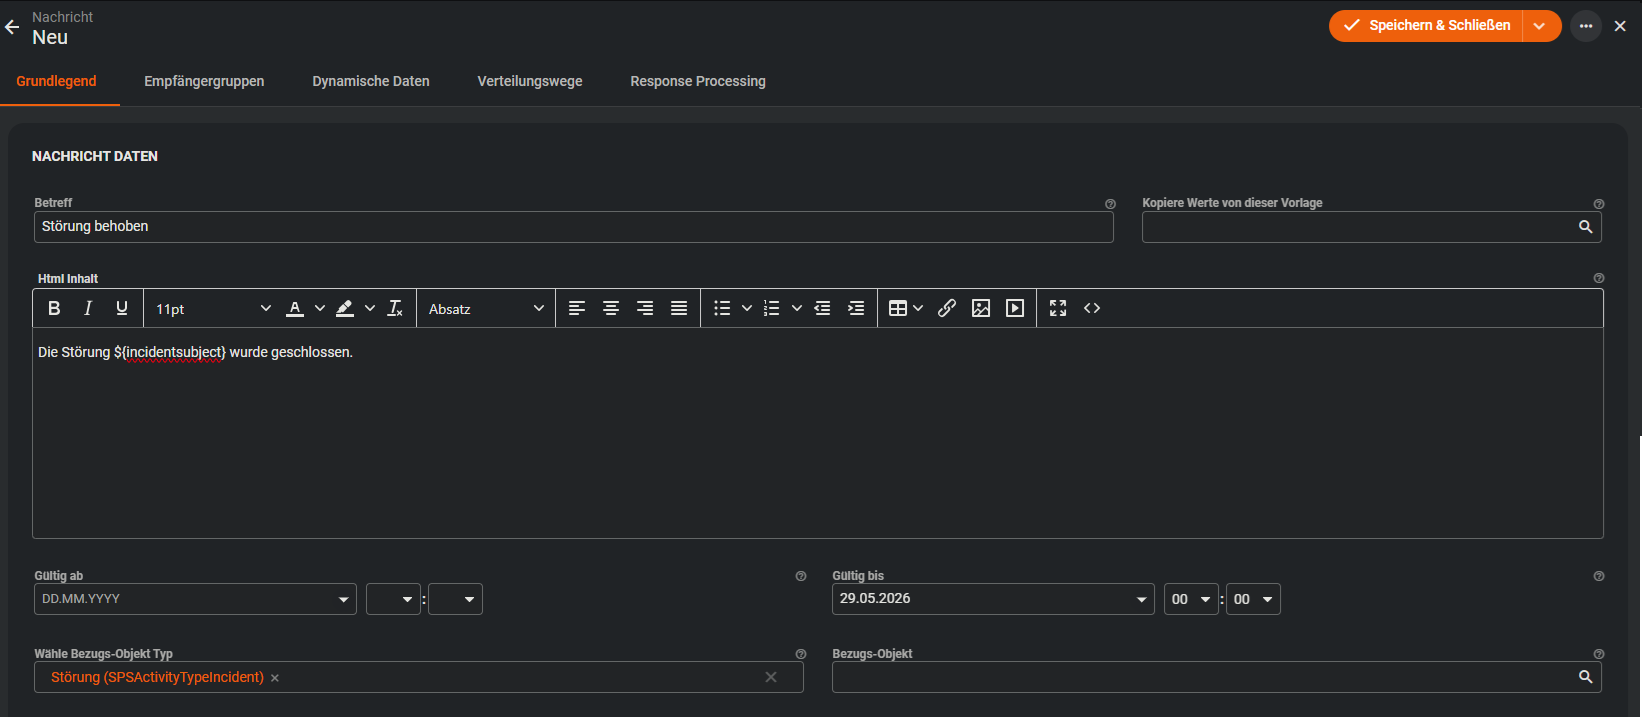Insert an image into Html Inhalt
Image resolution: width=1642 pixels, height=717 pixels.
pos(981,308)
